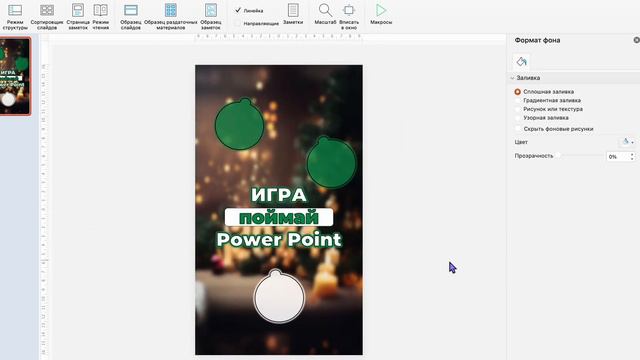The width and height of the screenshot is (640, 360).
Task: Open Slide Master (Образец слайдов)
Action: click(x=131, y=16)
